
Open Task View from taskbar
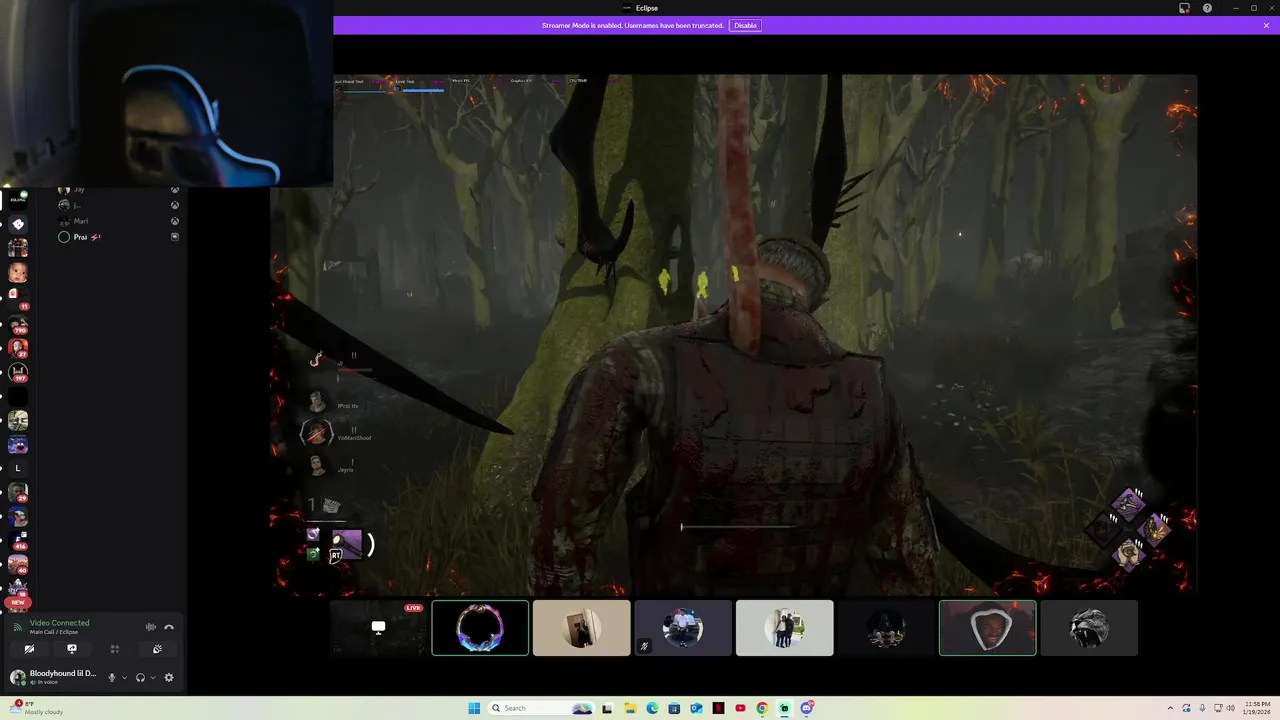point(607,708)
